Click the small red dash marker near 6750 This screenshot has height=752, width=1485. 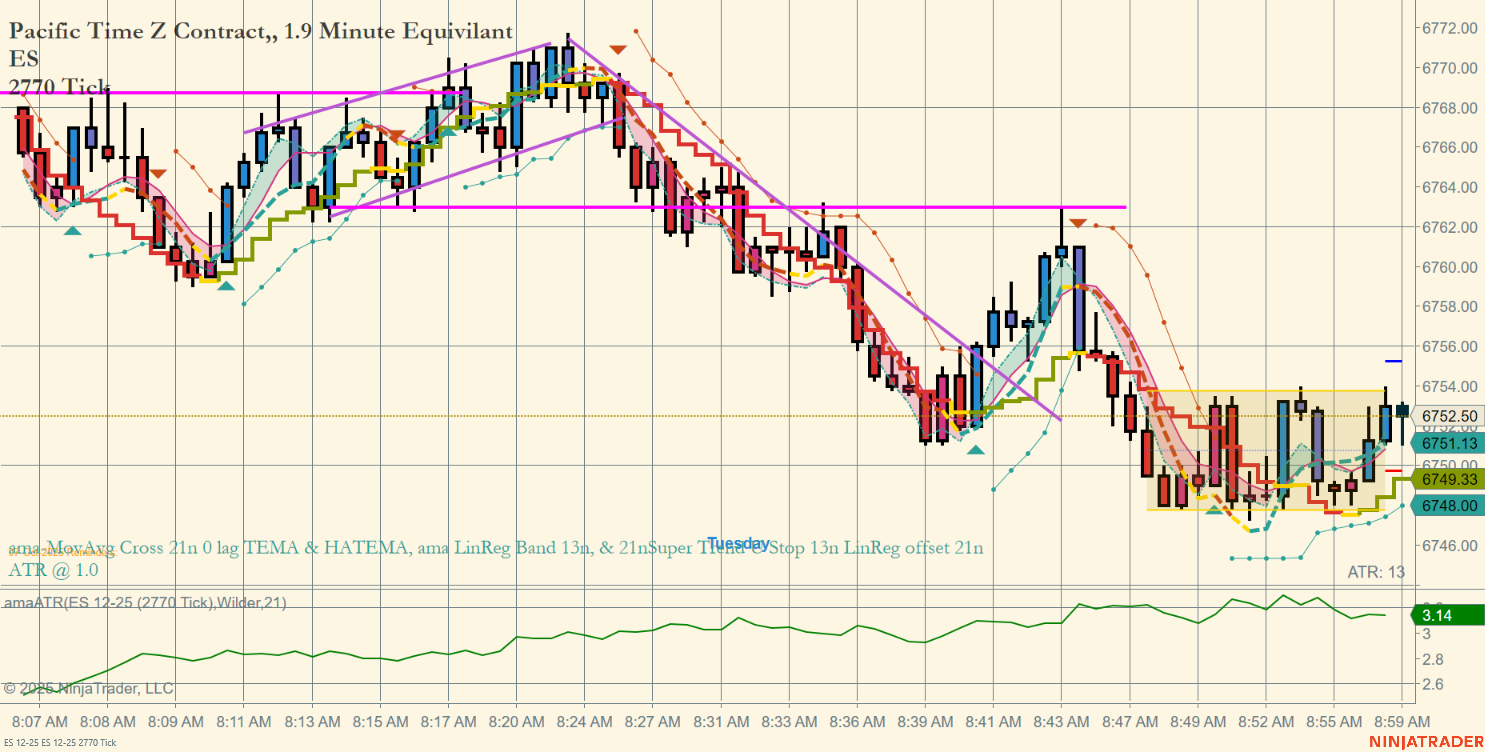(x=1393, y=470)
